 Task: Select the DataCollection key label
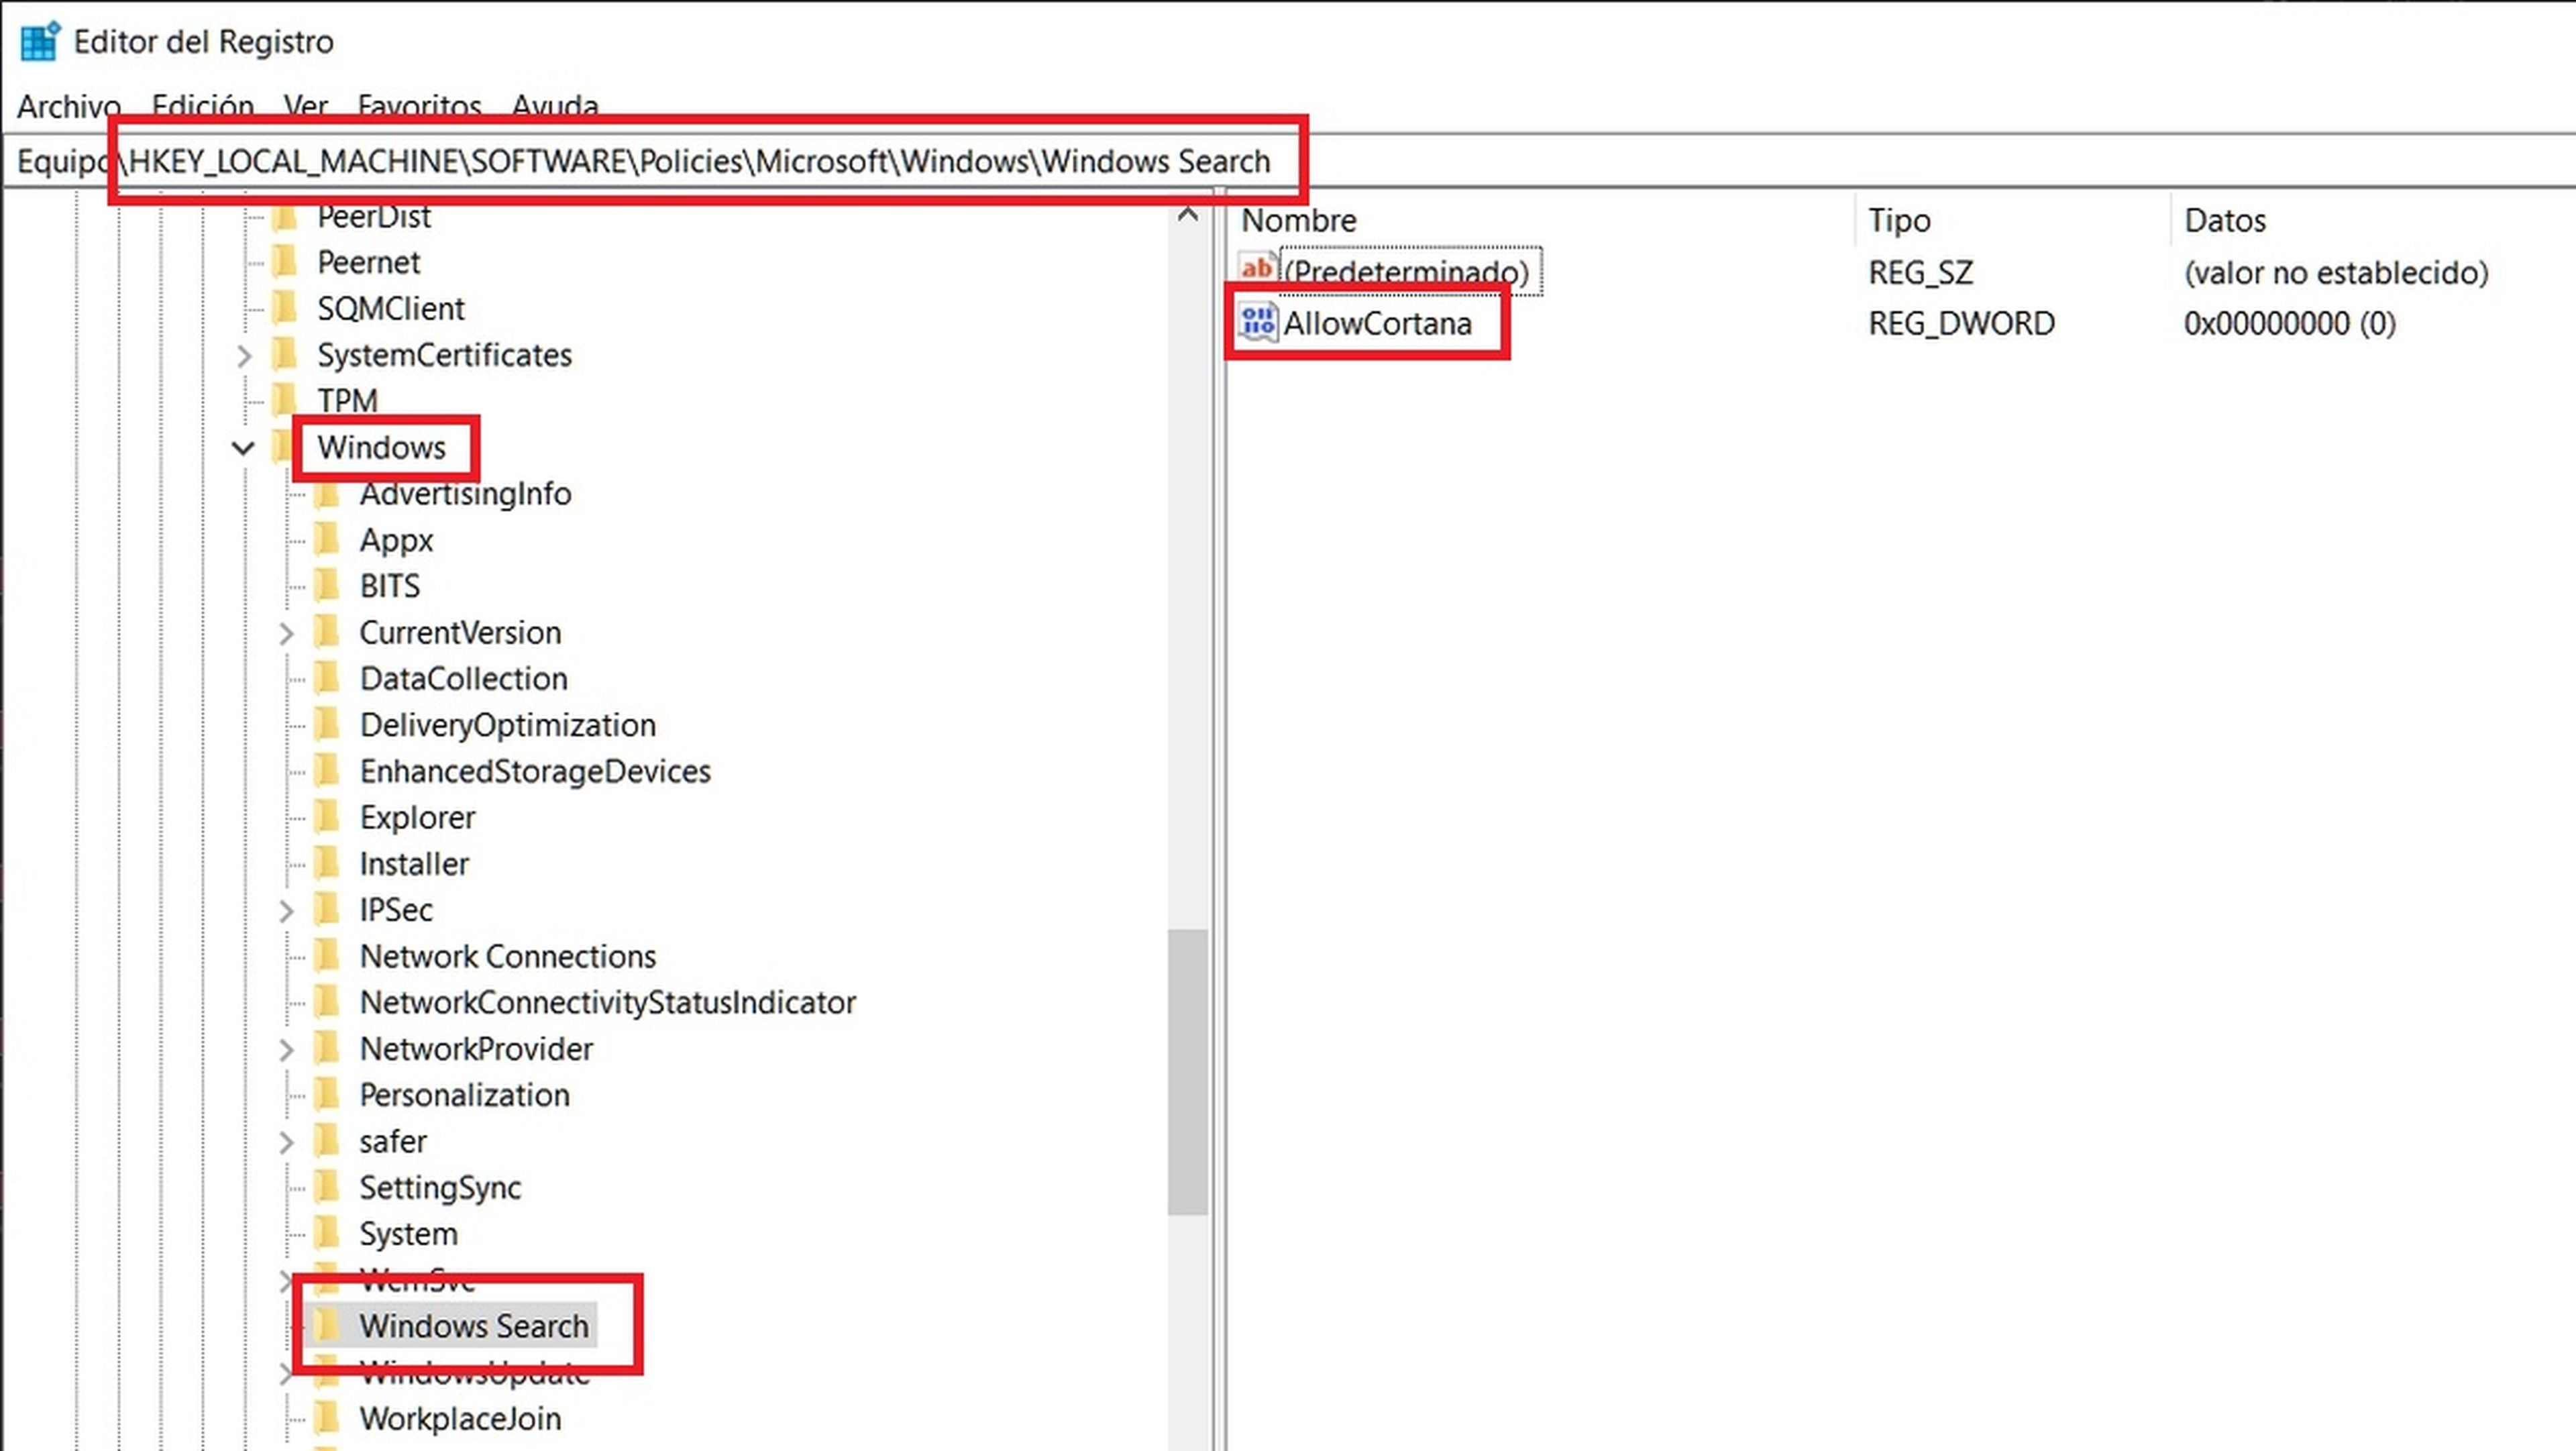coord(463,679)
